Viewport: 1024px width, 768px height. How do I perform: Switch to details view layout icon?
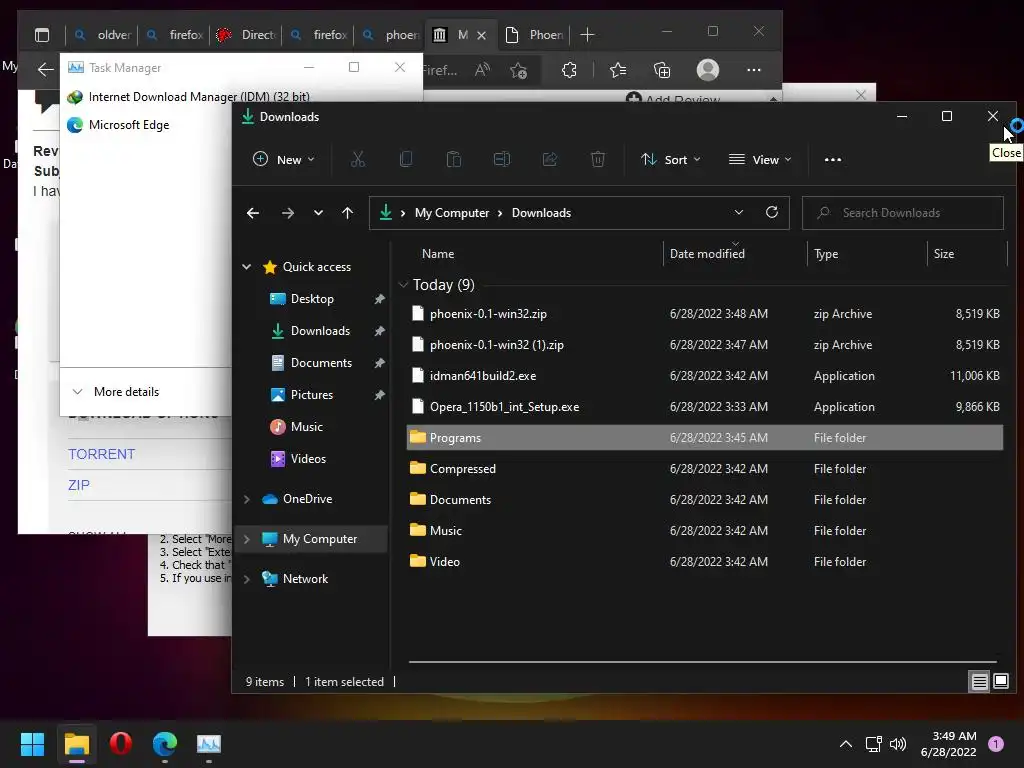(x=980, y=682)
